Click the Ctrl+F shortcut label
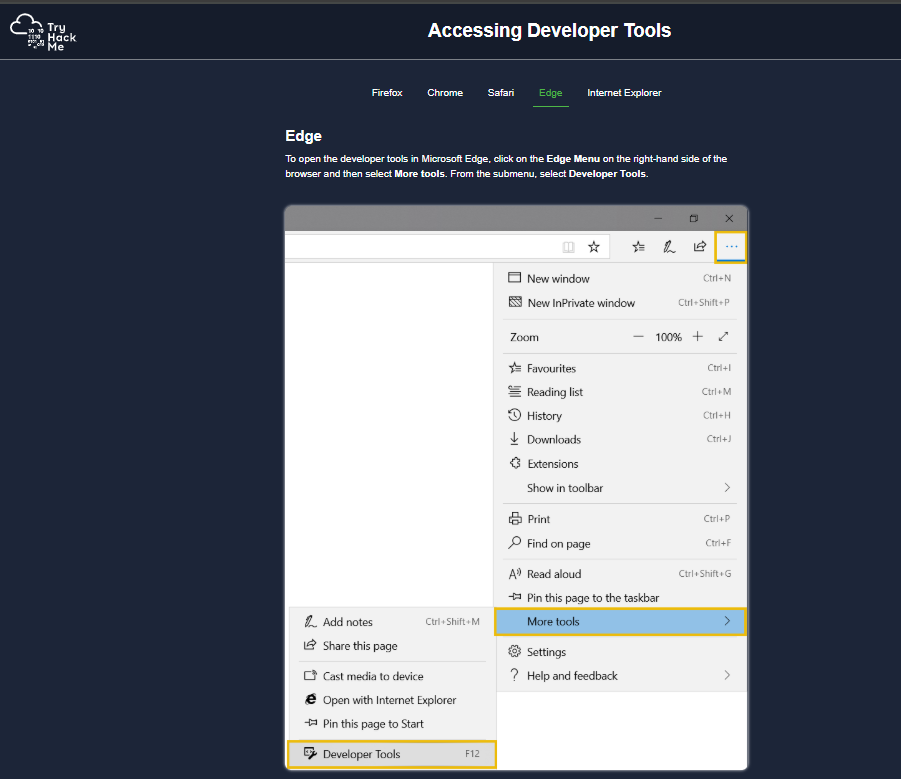 click(718, 543)
